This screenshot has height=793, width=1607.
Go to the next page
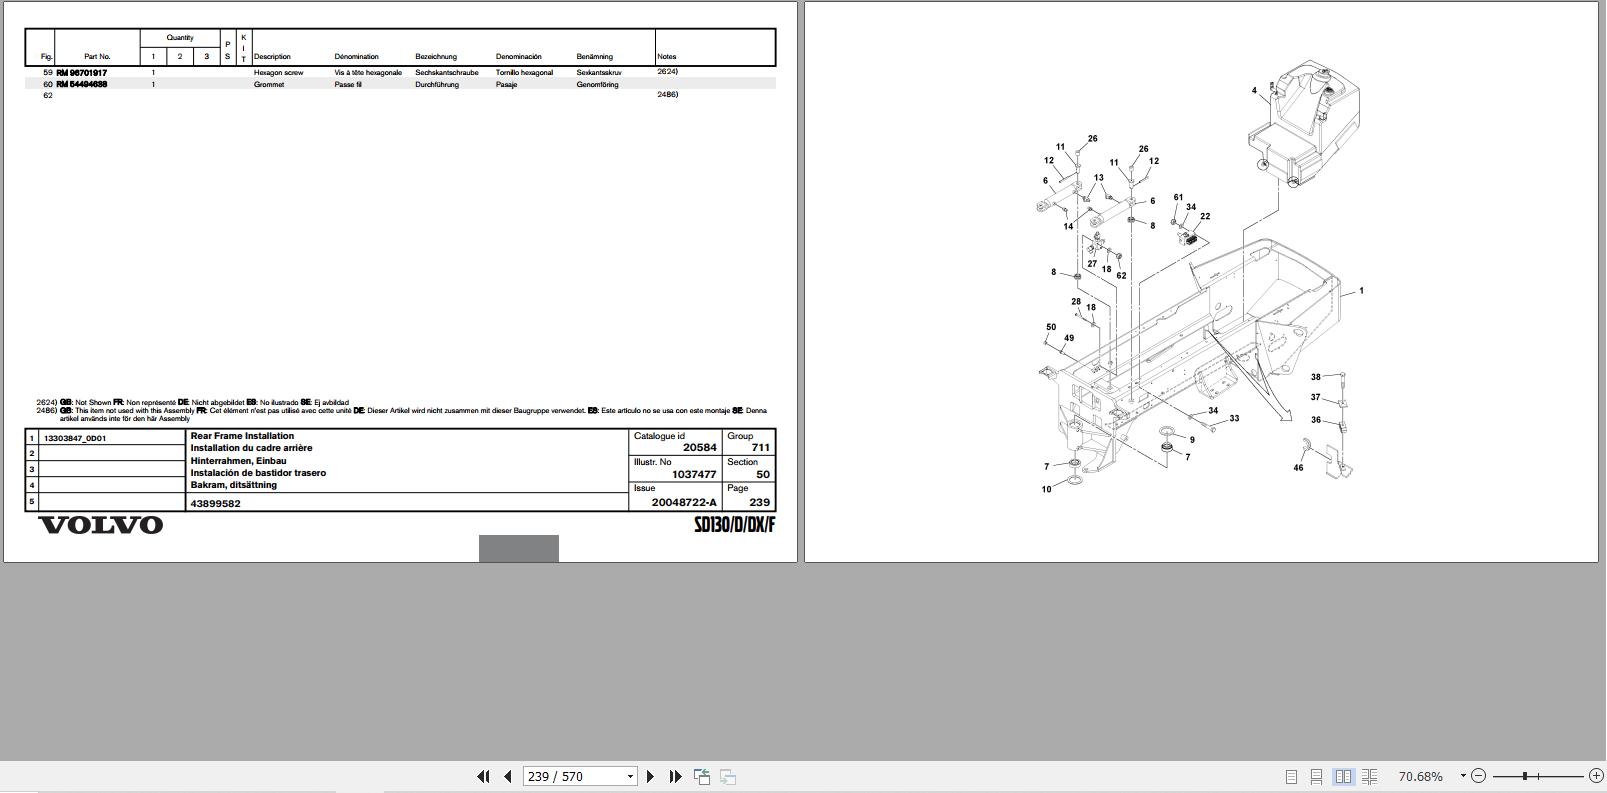651,776
